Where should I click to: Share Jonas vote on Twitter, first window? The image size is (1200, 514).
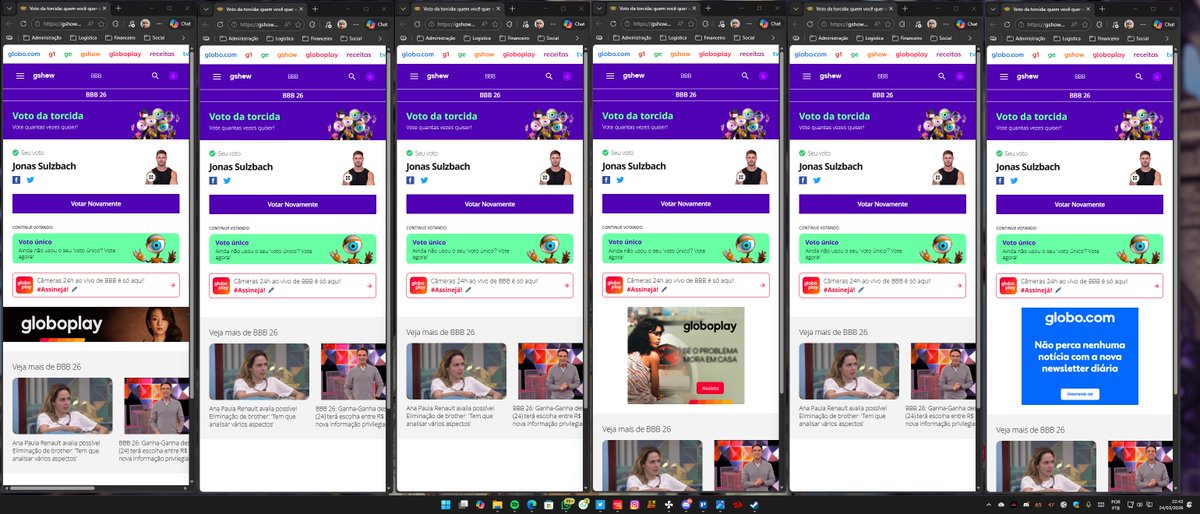(30, 180)
